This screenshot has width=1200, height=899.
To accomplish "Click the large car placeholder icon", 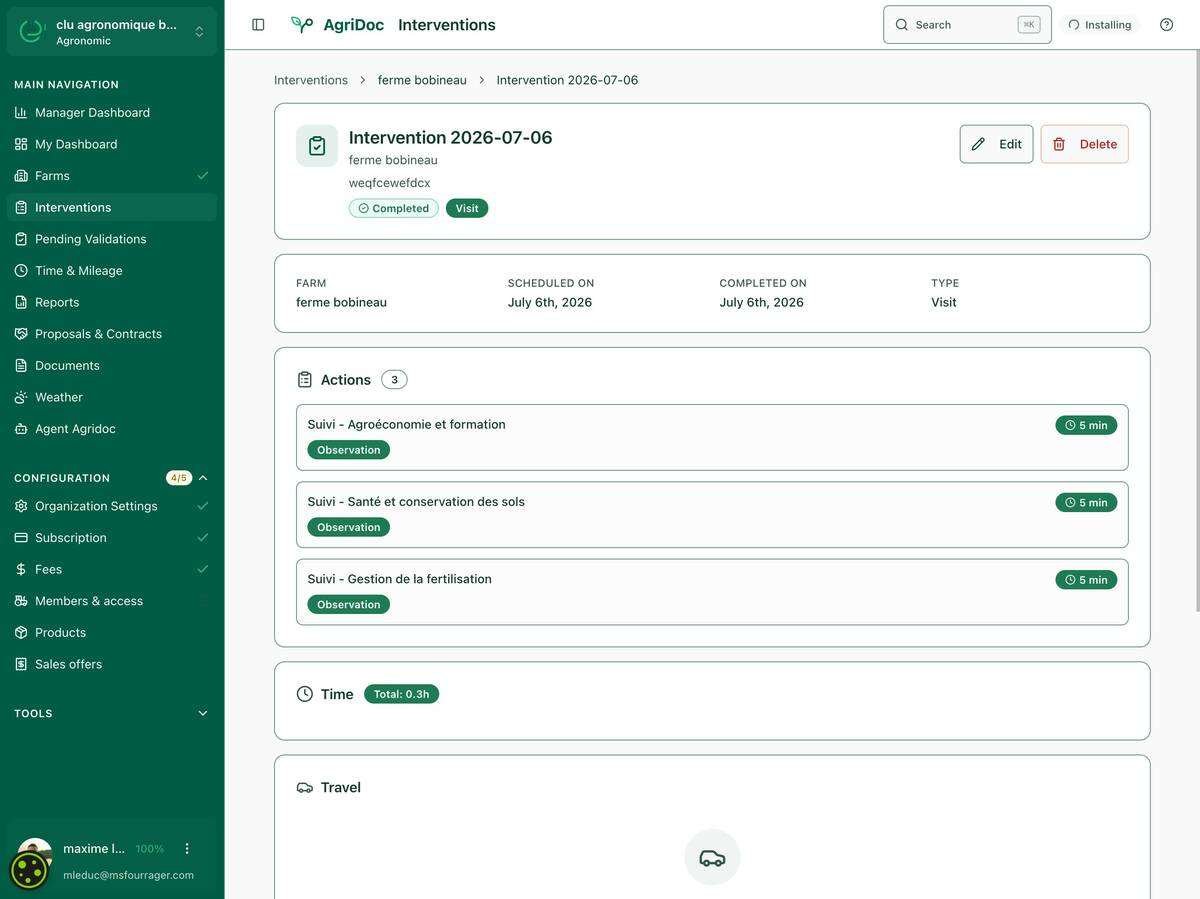I will [712, 858].
